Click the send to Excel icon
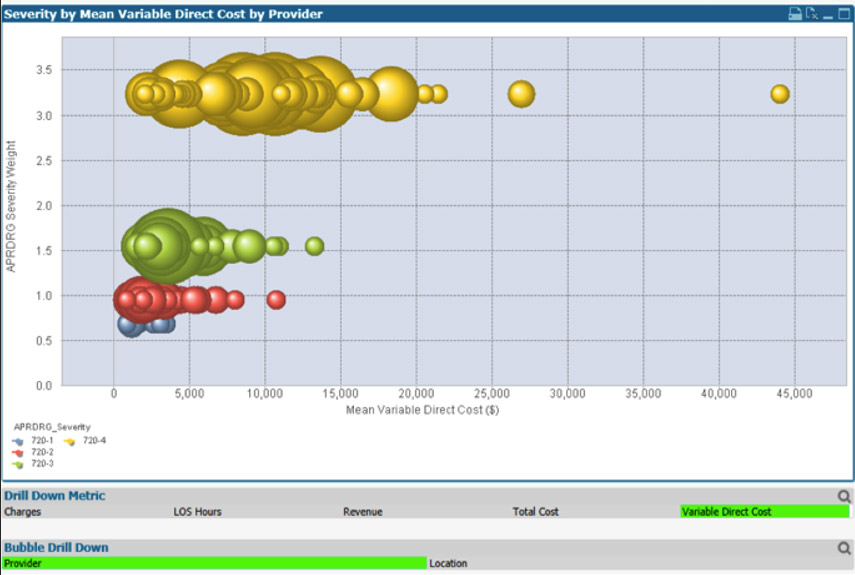The height and width of the screenshot is (575, 855). [x=812, y=14]
